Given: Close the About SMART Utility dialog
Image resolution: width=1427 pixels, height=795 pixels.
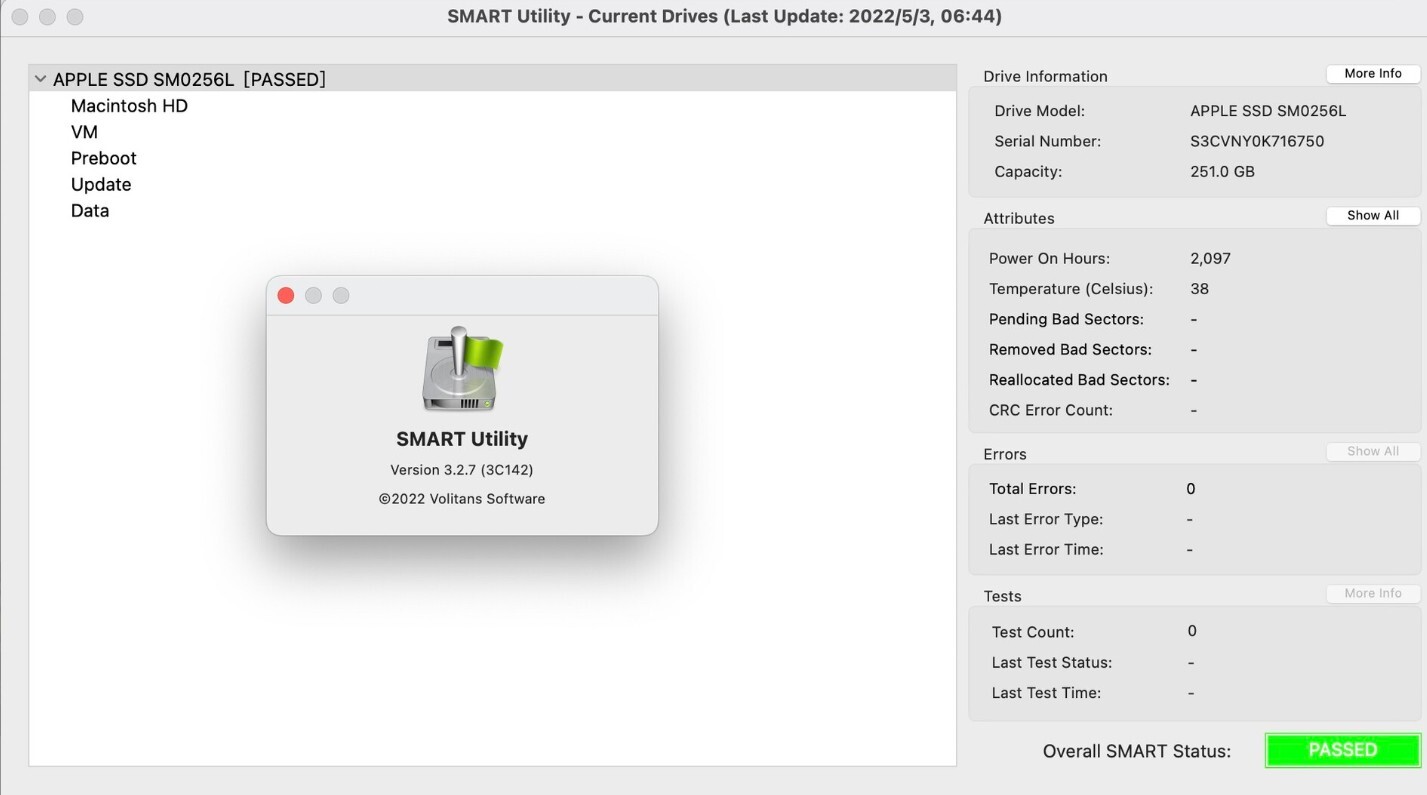Looking at the screenshot, I should tap(286, 295).
